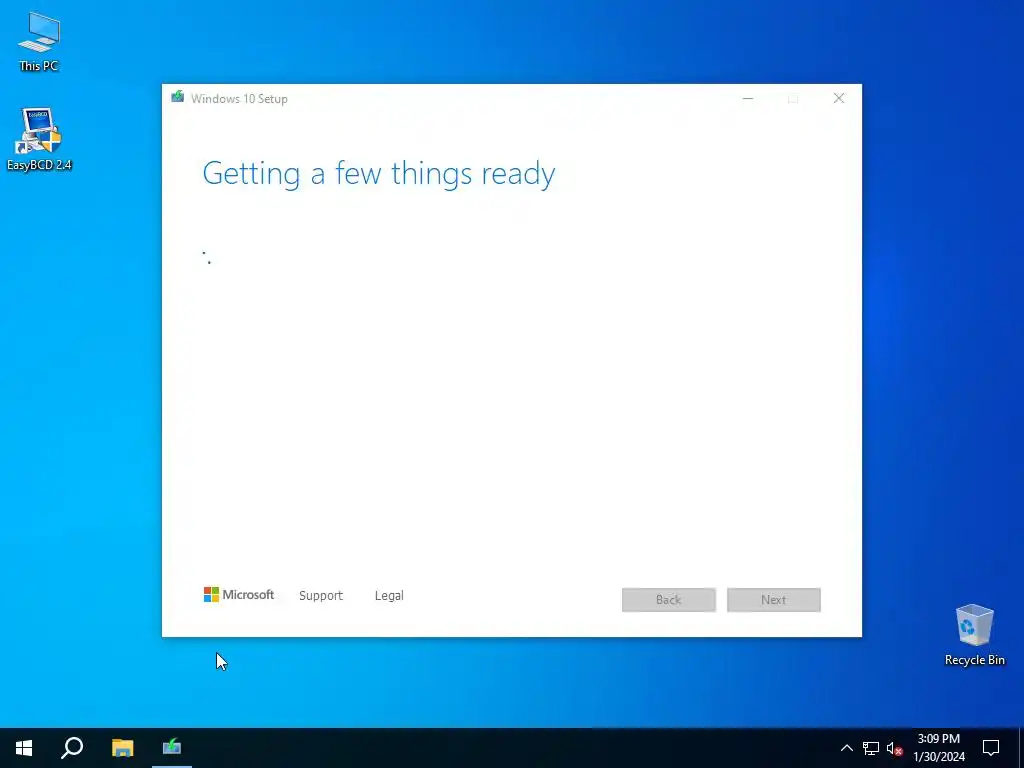Click the Show Desktop sliver at taskbar end
1024x768 pixels.
[x=1021, y=748]
